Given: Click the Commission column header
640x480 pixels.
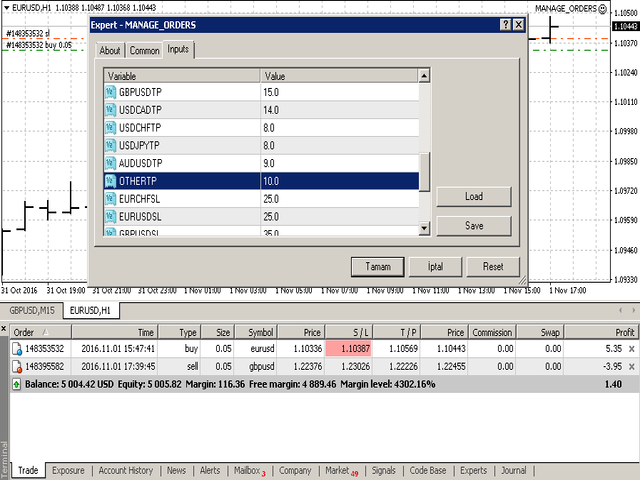Looking at the screenshot, I should point(493,332).
